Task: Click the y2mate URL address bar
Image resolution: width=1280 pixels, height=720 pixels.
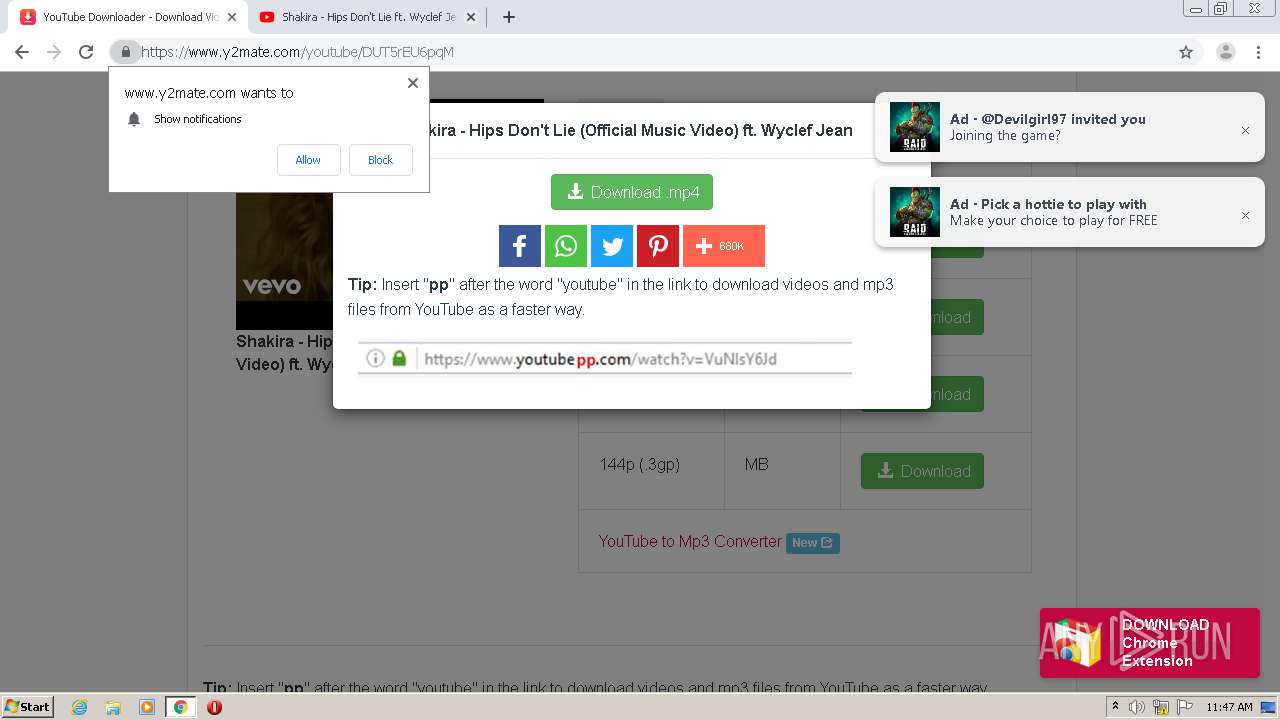Action: point(640,52)
